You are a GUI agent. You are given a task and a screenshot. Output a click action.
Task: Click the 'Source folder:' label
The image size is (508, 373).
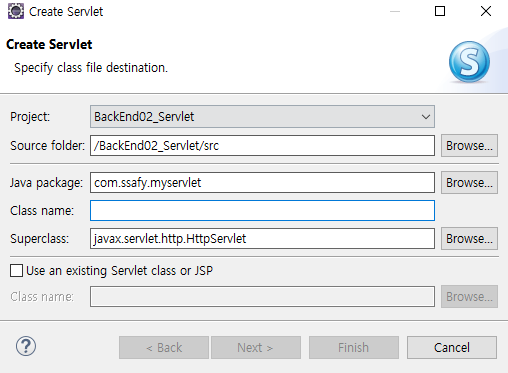point(48,146)
